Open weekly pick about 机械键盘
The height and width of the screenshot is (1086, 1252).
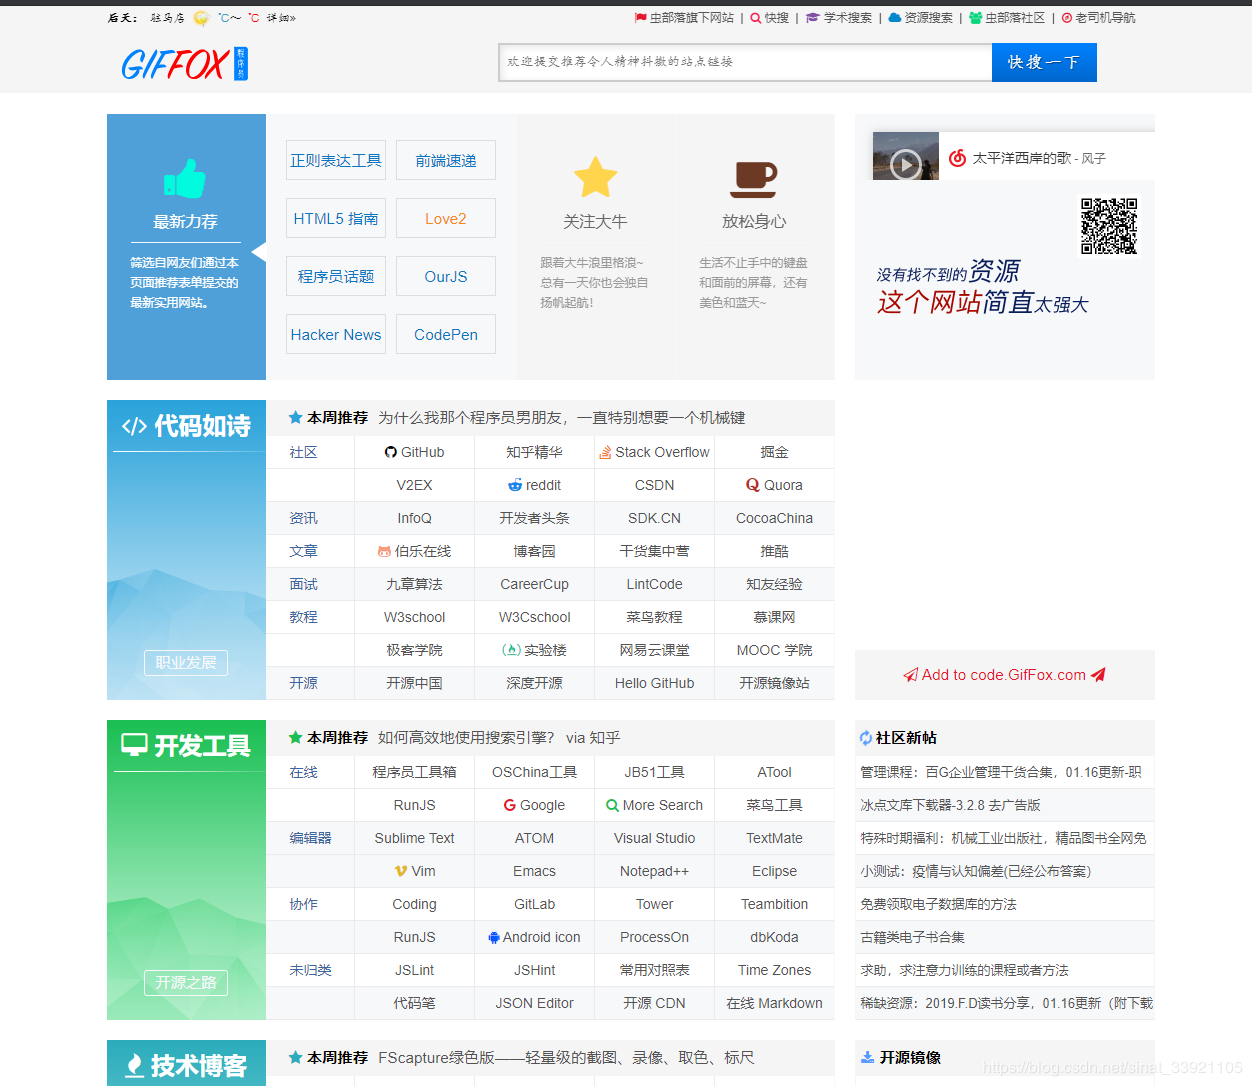tap(562, 418)
